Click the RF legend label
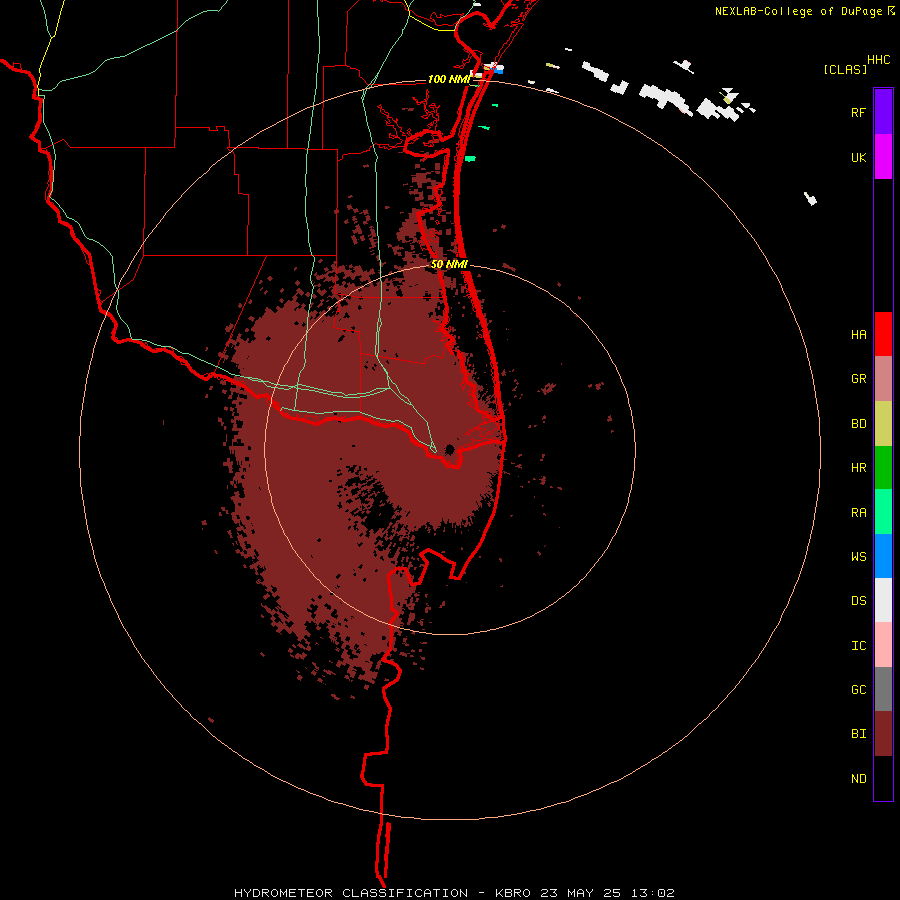This screenshot has height=900, width=900. click(859, 112)
